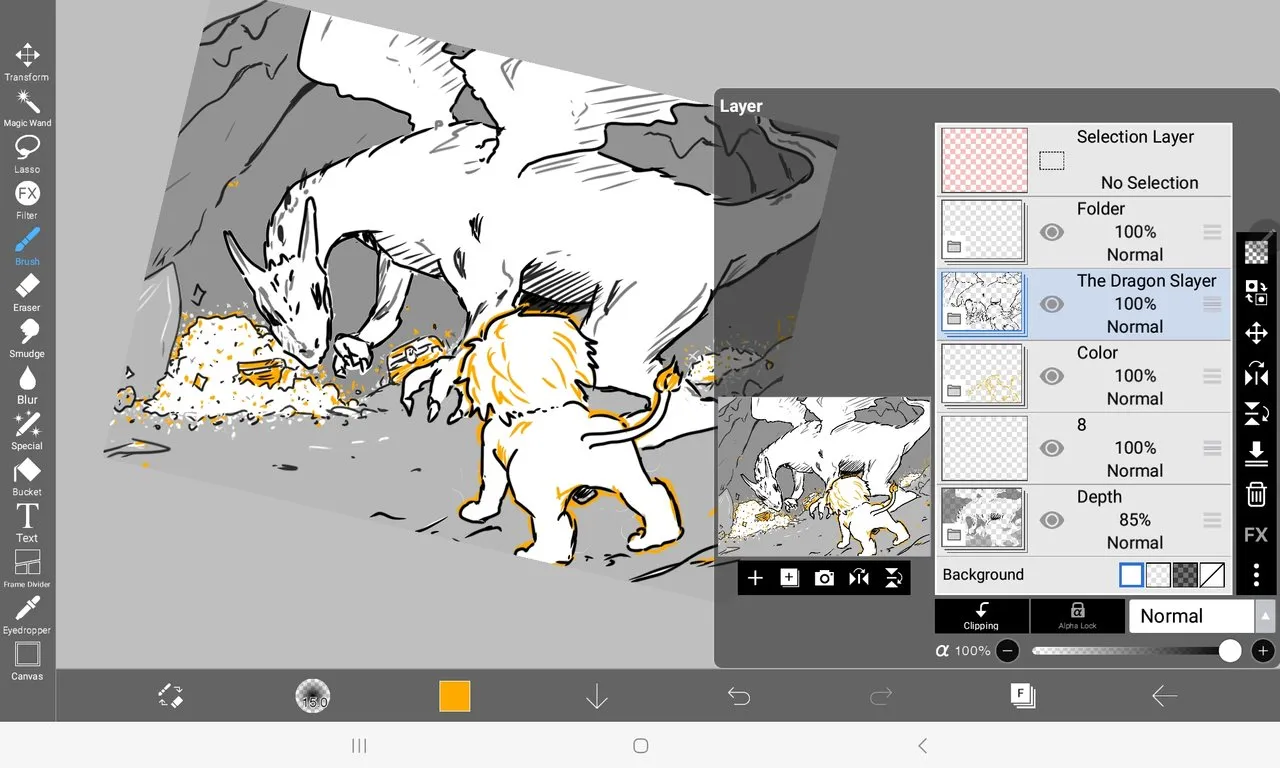Viewport: 1280px width, 768px height.
Task: Merge layer down with downward arrow icon
Action: (1256, 454)
